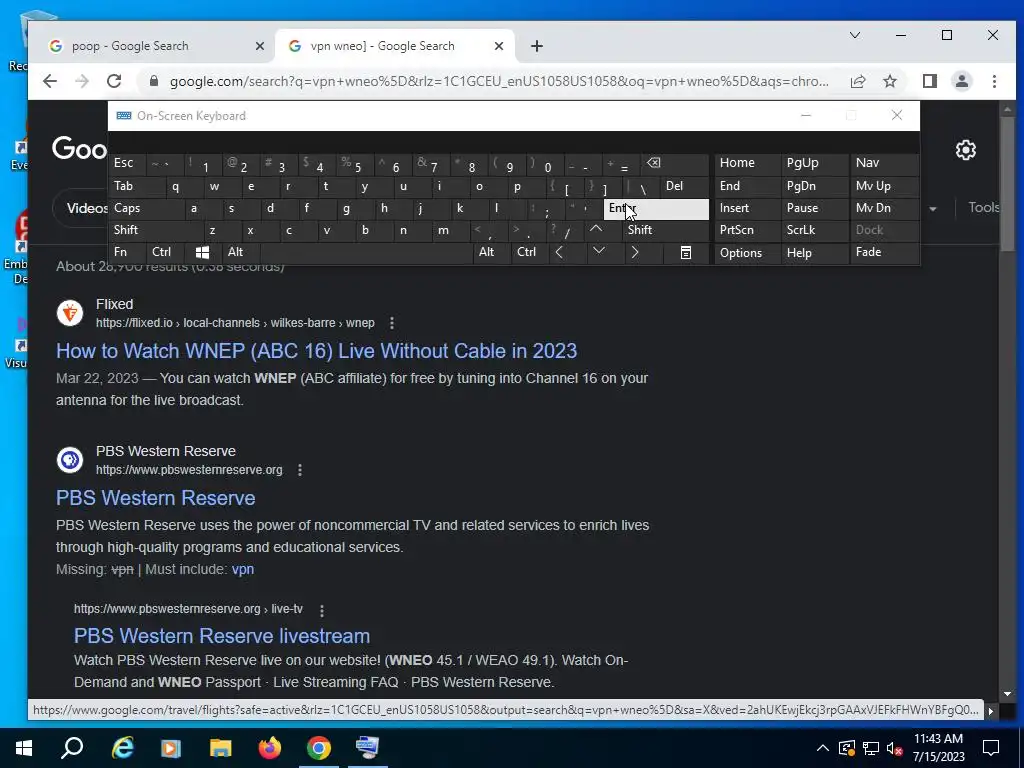Show hidden system tray icons
Screen dimensions: 1024x768
(x=823, y=748)
